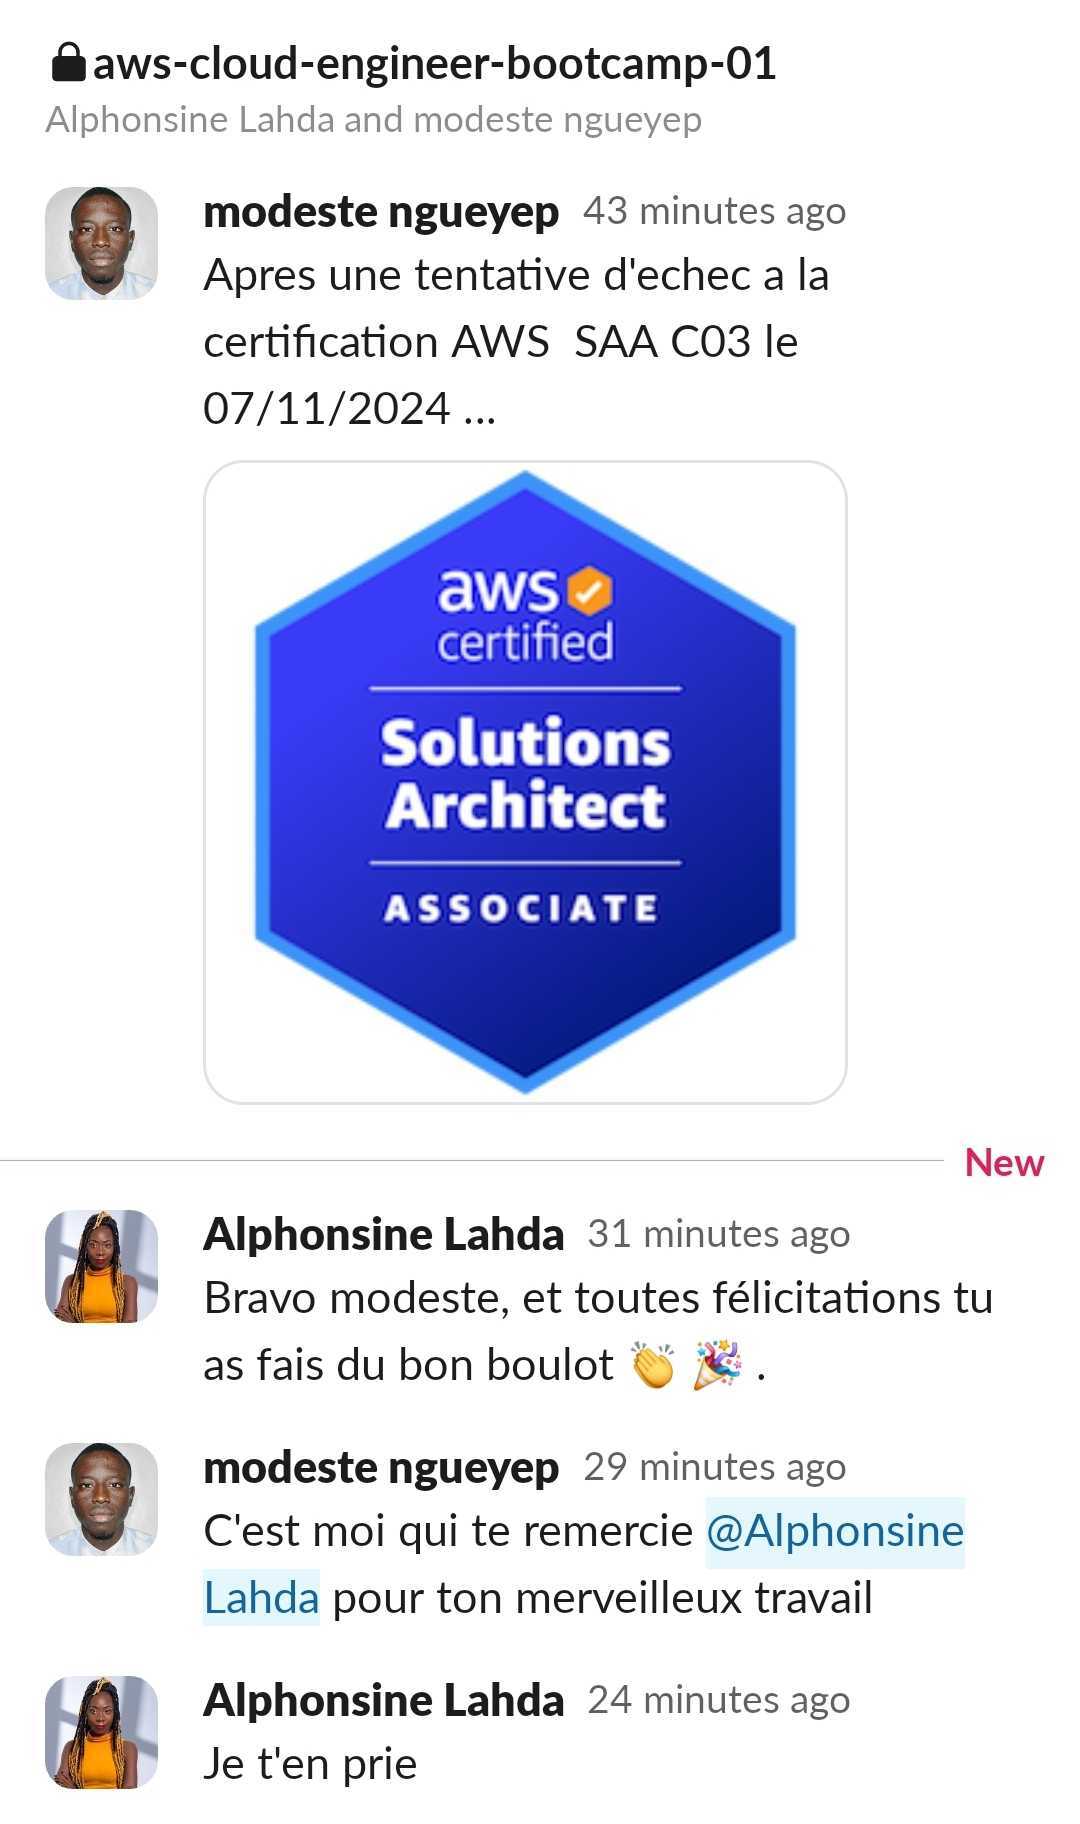Image resolution: width=1080 pixels, height=1824 pixels.
Task: Click the 29 minutes ago timestamp
Action: [714, 1468]
